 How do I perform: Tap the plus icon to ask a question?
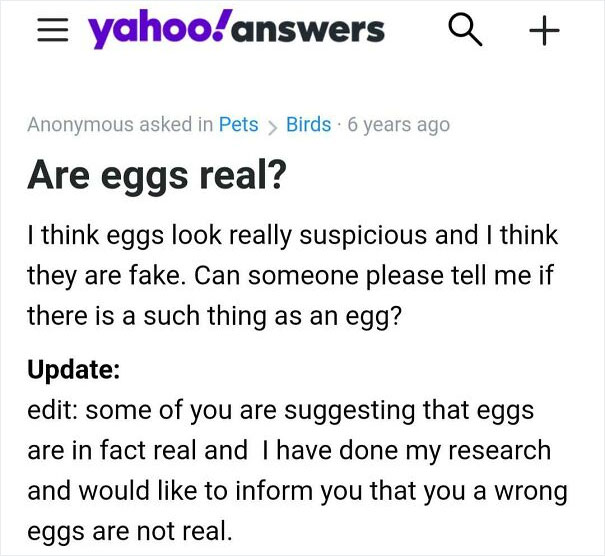click(543, 32)
